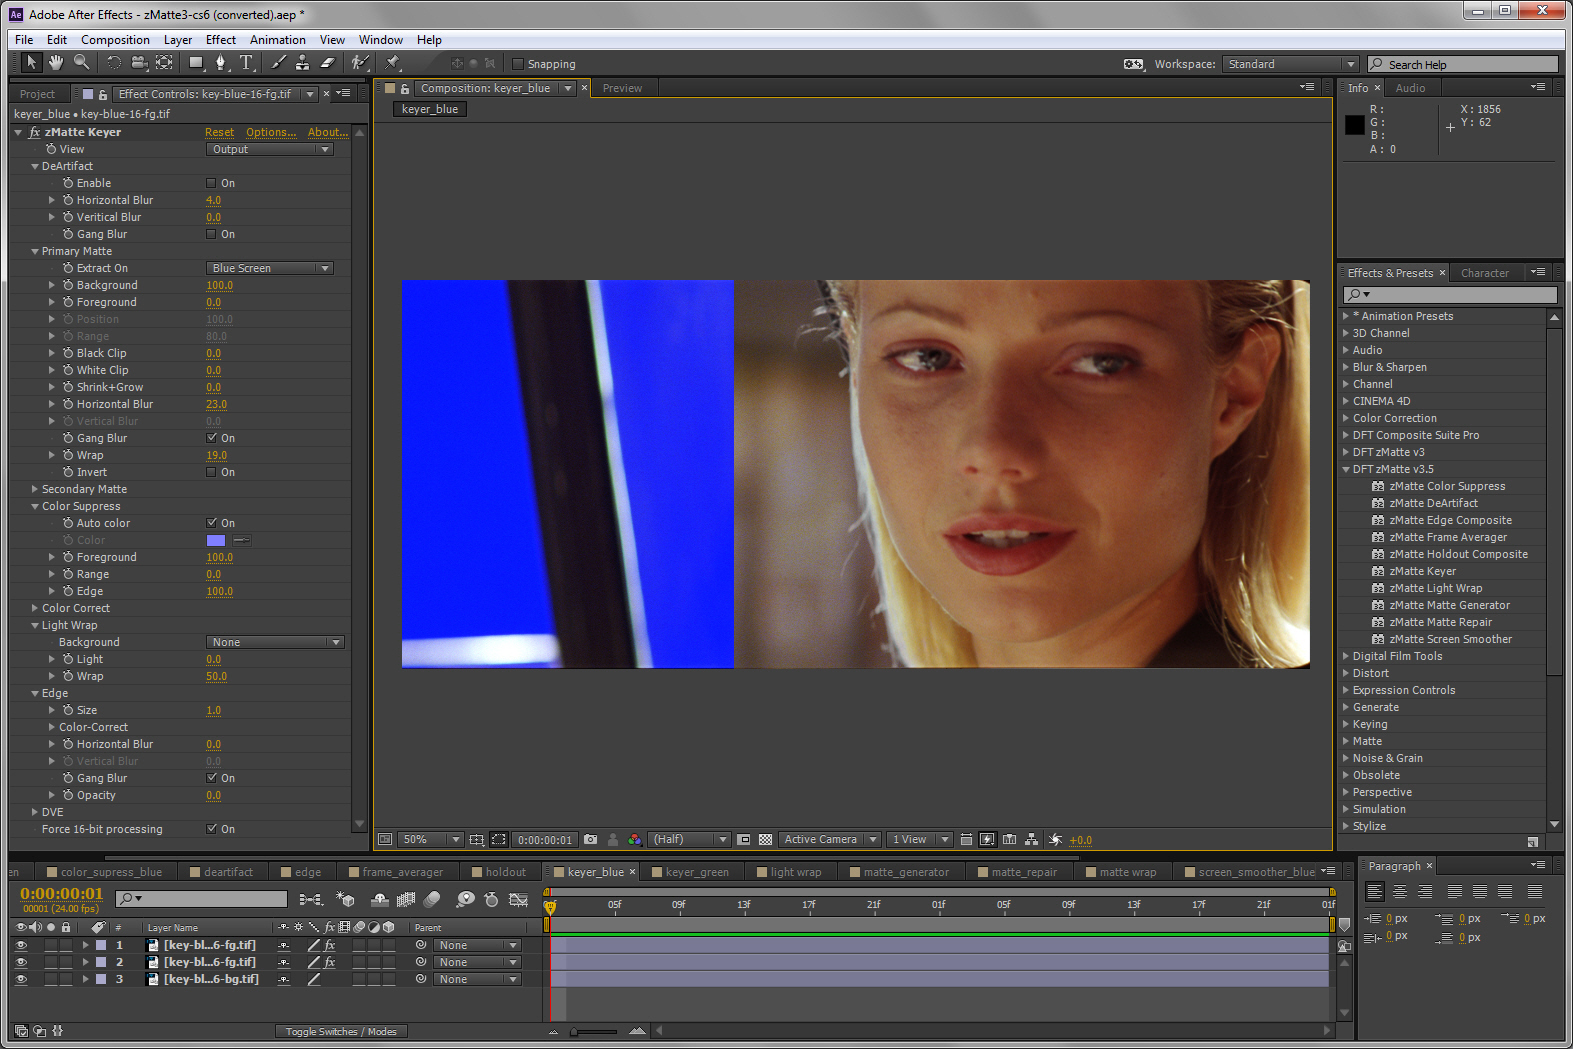Open the Extract On dropdown

click(x=270, y=268)
